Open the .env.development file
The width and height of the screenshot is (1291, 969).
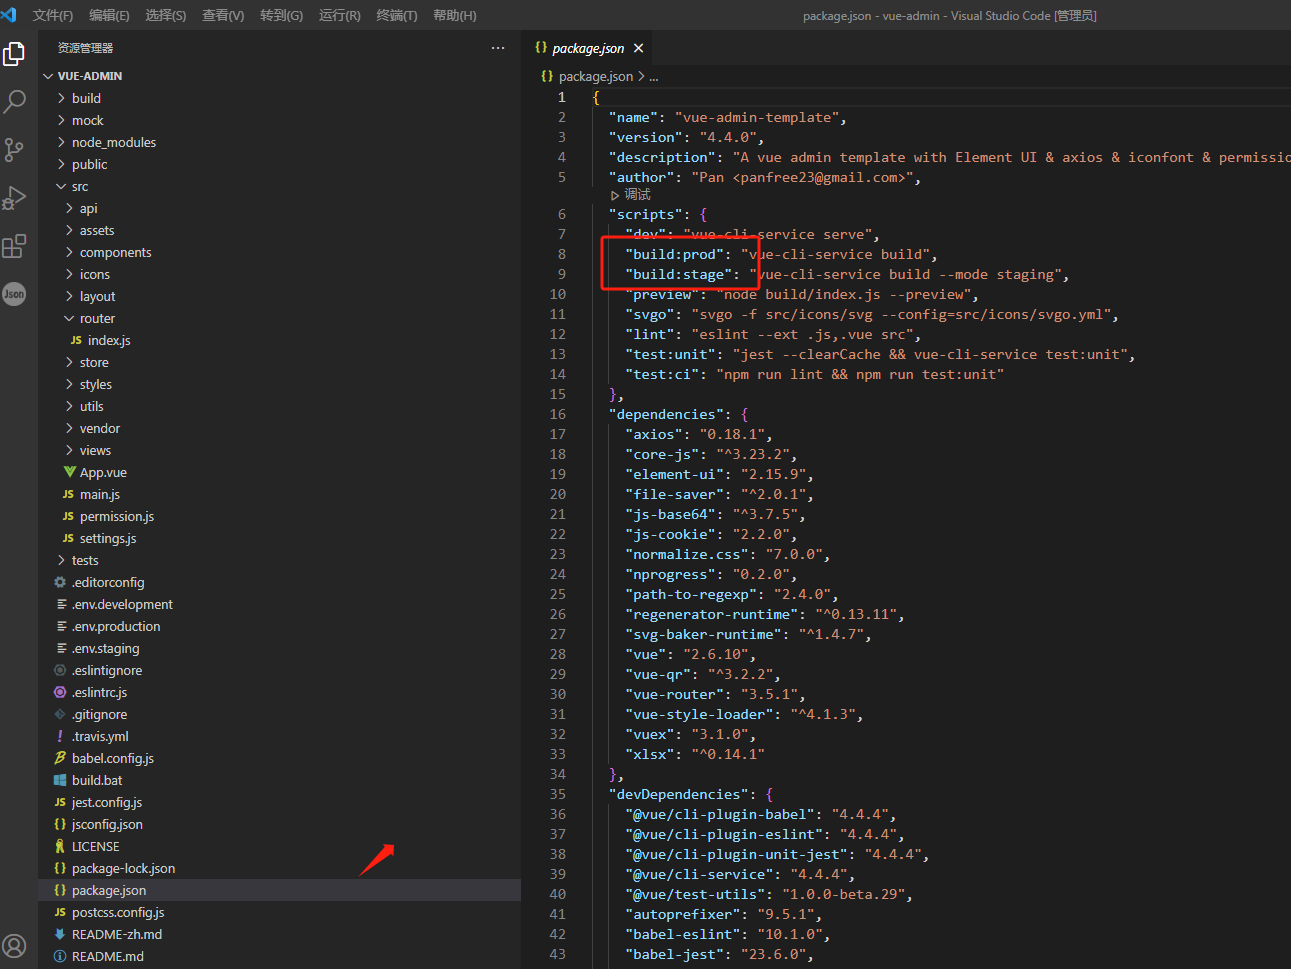point(280,604)
